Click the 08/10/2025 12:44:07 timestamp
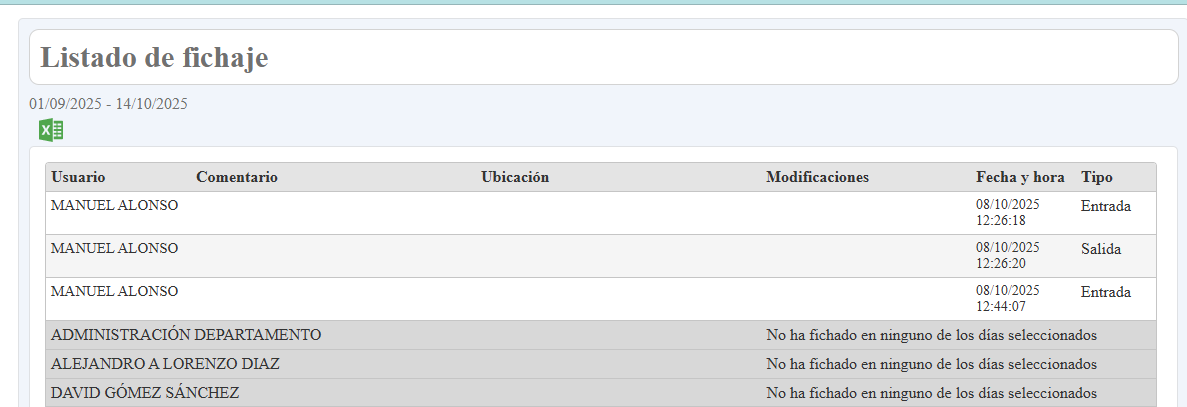The width and height of the screenshot is (1187, 407). 1008,298
